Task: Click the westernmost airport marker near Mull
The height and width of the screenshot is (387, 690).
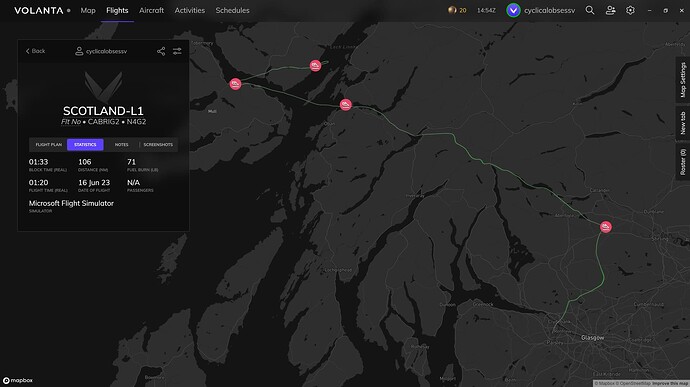Action: click(x=235, y=84)
